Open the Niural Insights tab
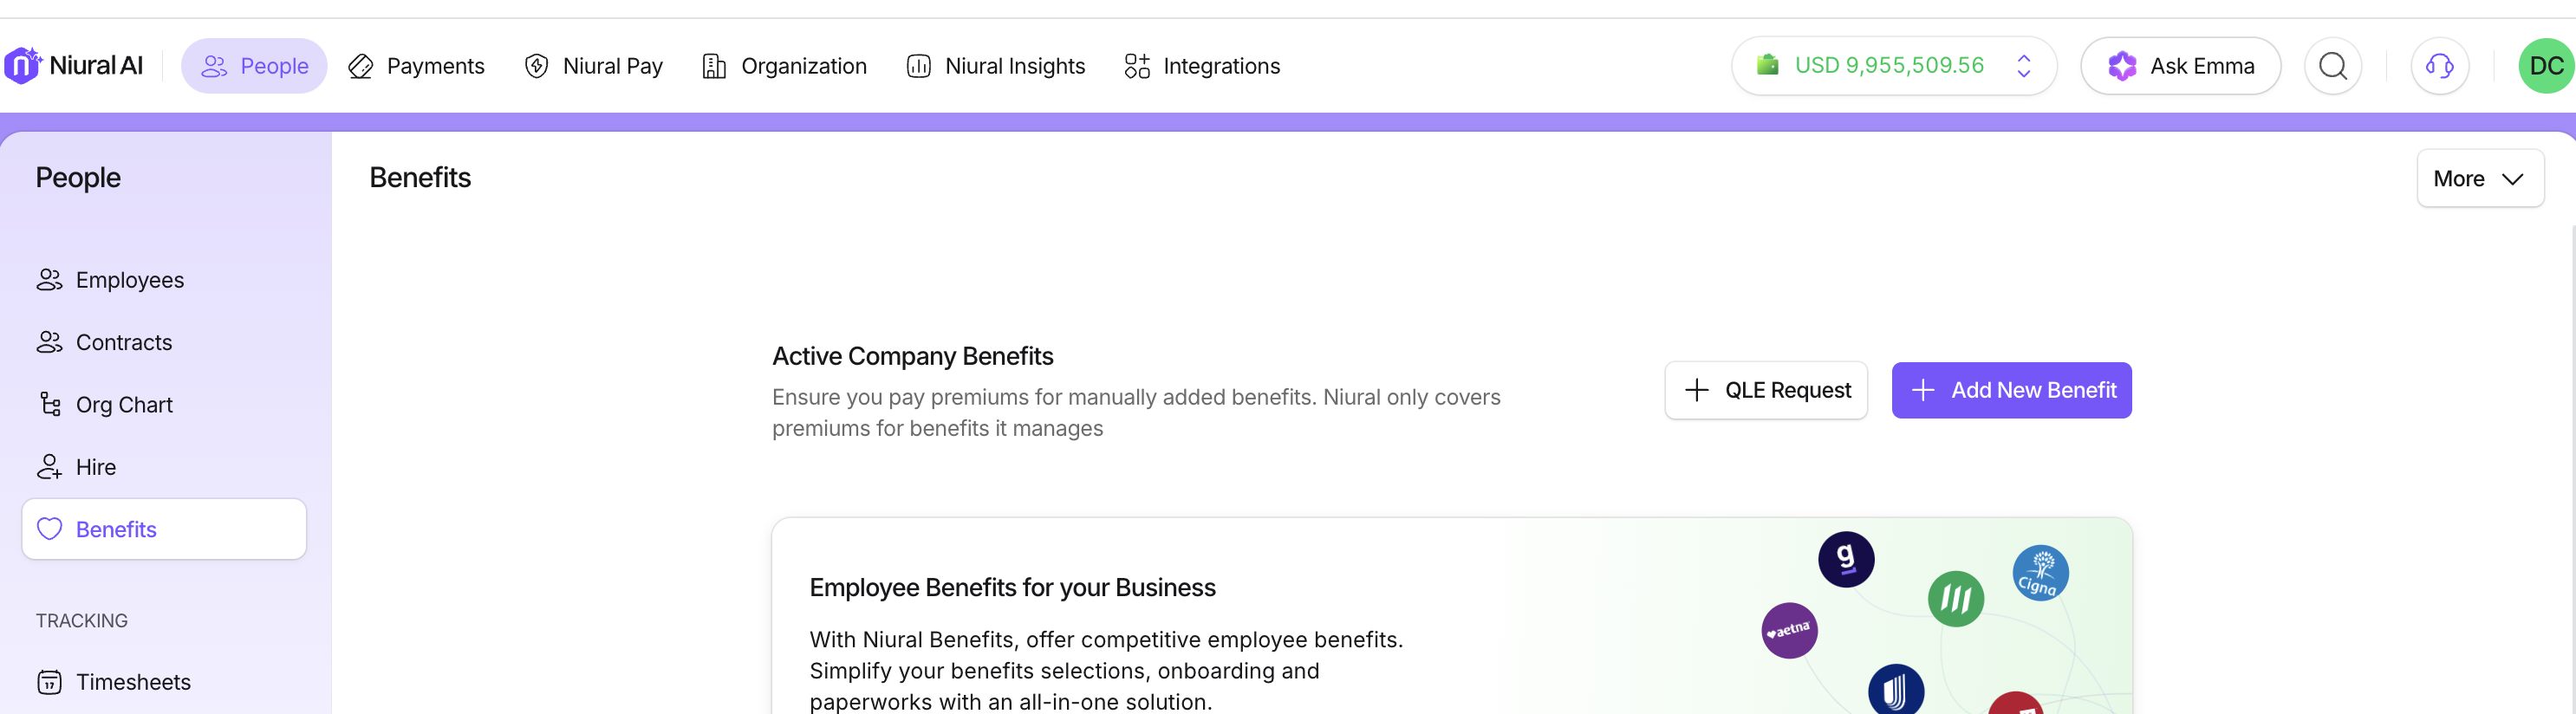Screen dimensions: 2576x714 tap(995, 66)
